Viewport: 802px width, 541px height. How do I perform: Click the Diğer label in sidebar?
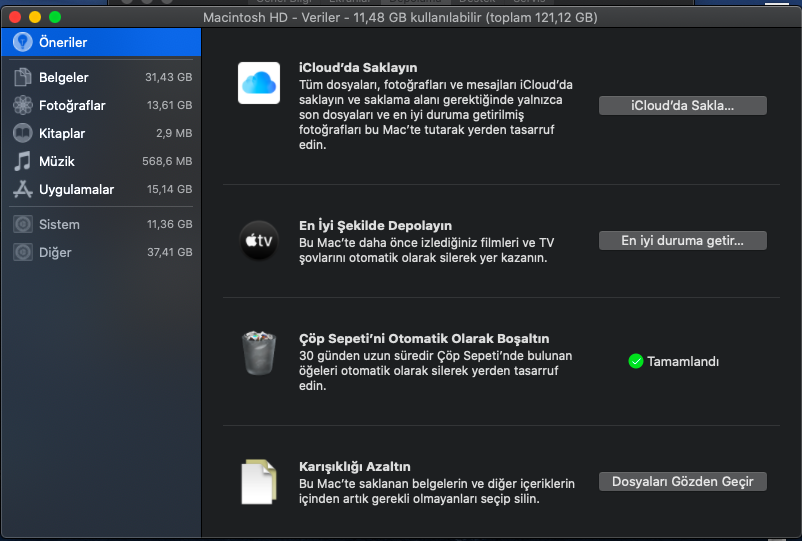pos(55,253)
